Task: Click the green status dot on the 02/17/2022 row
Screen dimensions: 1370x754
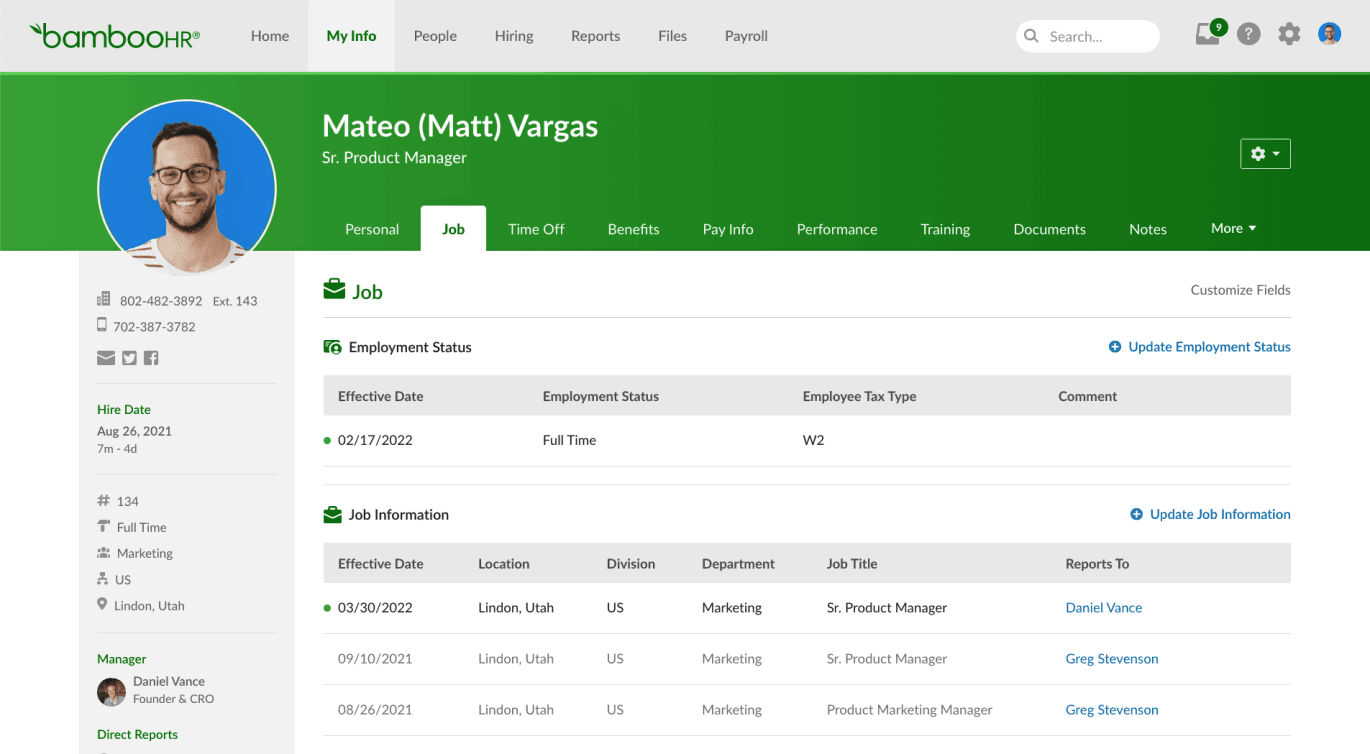Action: pos(330,440)
